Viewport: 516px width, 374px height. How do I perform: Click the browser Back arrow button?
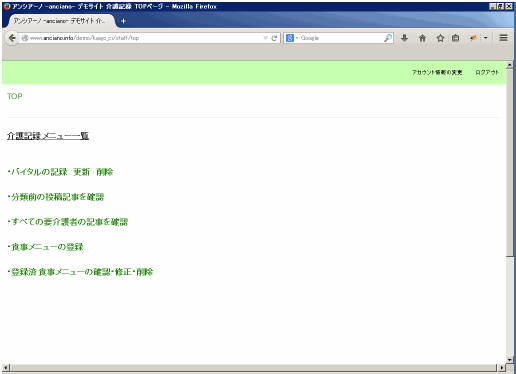coord(12,38)
